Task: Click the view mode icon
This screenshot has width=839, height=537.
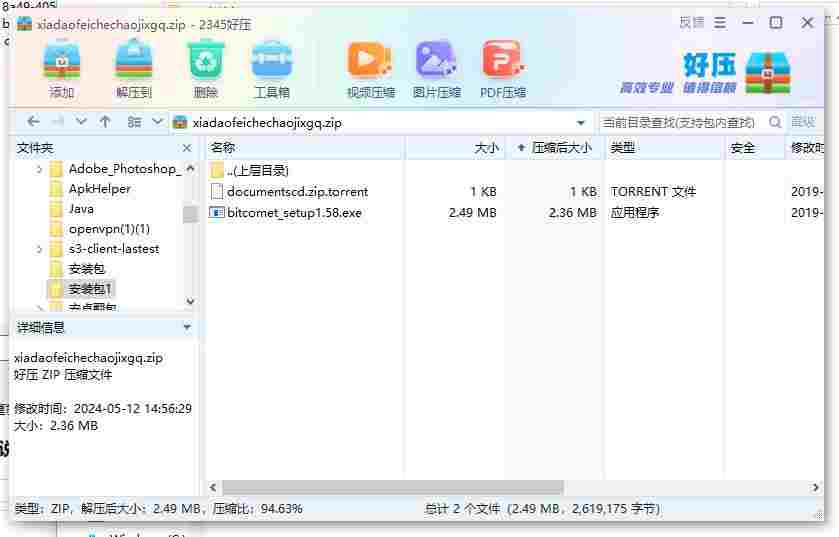Action: tap(134, 122)
